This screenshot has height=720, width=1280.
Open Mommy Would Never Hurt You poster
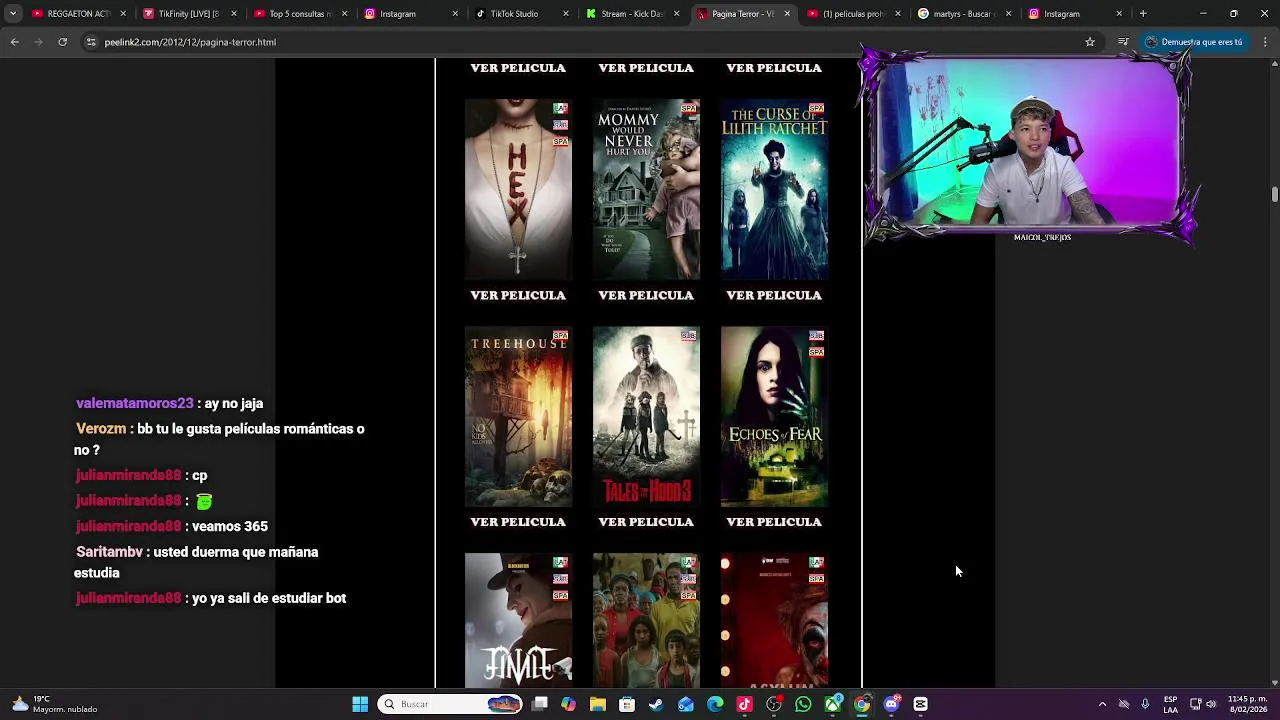[646, 189]
